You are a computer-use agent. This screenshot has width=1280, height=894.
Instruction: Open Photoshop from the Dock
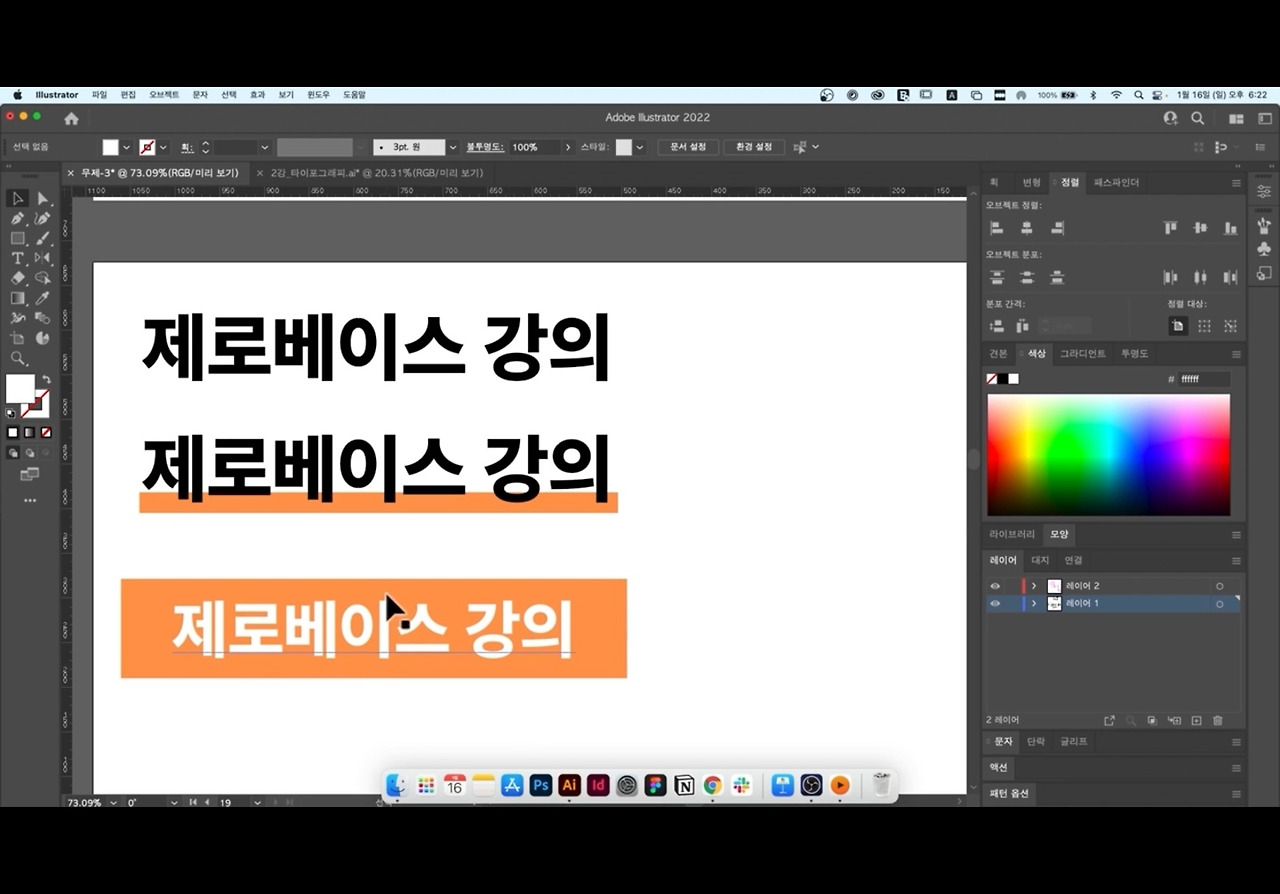[x=541, y=785]
